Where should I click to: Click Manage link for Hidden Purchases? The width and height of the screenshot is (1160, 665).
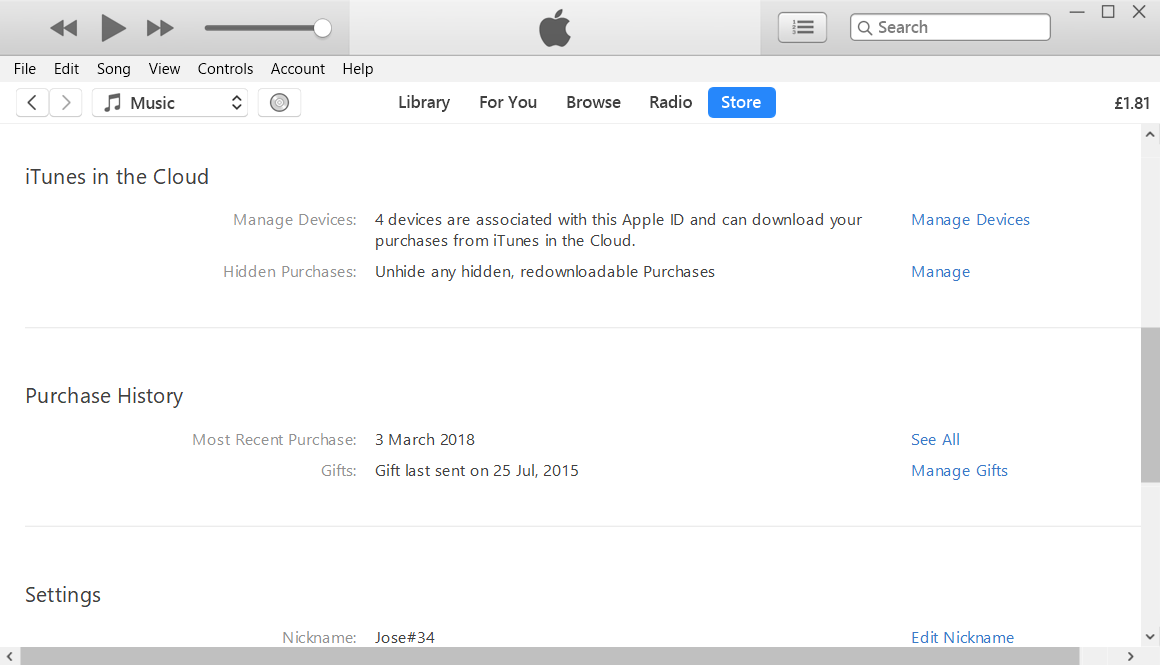940,272
